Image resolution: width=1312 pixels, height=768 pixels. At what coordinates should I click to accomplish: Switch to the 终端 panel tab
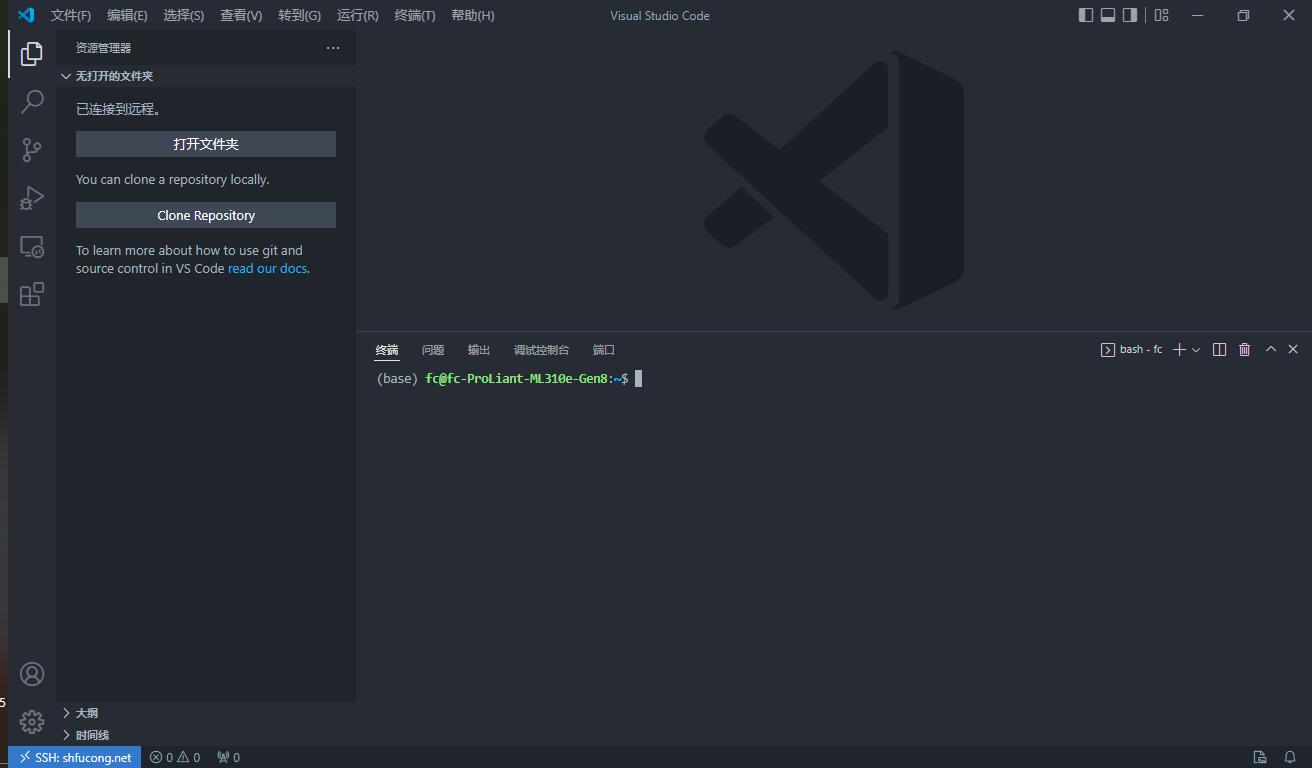click(387, 350)
